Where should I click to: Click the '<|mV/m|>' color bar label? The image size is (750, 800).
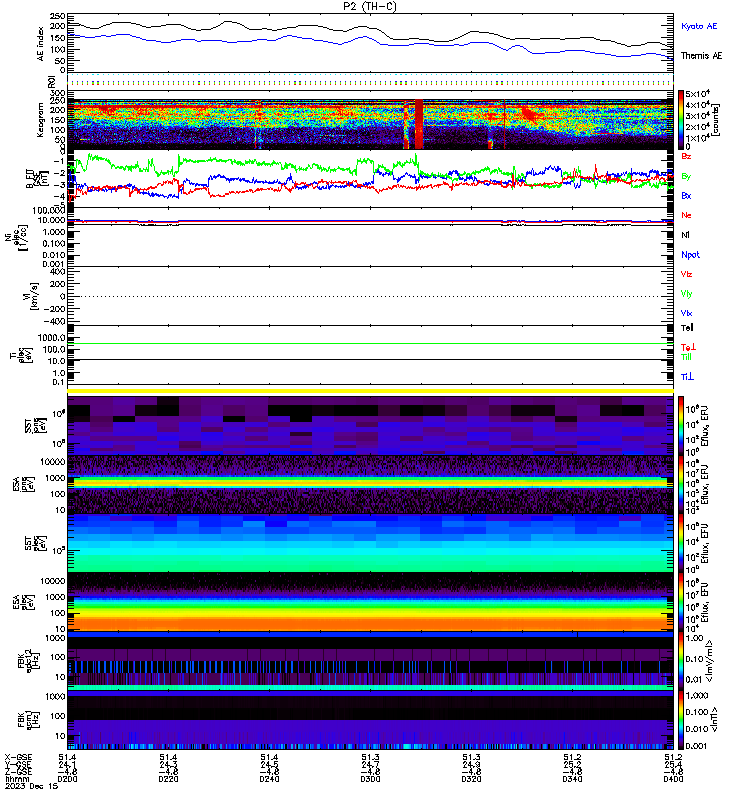pos(710,661)
